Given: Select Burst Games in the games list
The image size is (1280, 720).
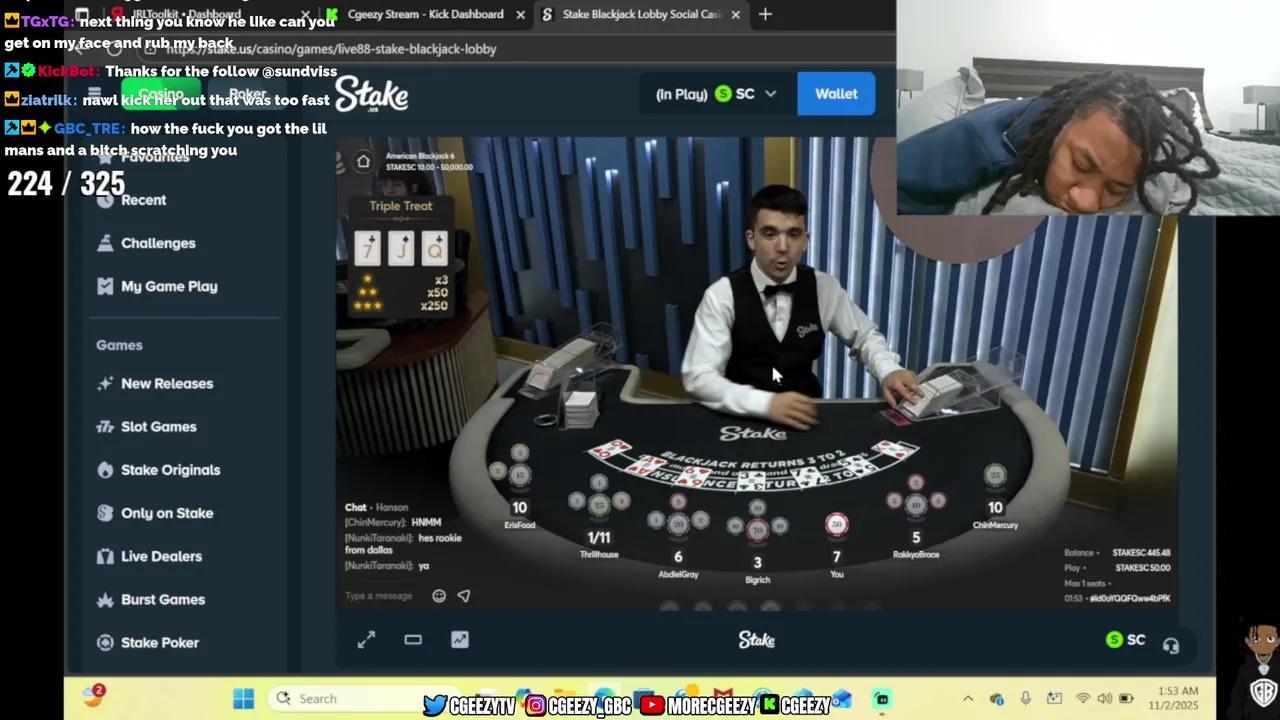Looking at the screenshot, I should click(x=161, y=599).
